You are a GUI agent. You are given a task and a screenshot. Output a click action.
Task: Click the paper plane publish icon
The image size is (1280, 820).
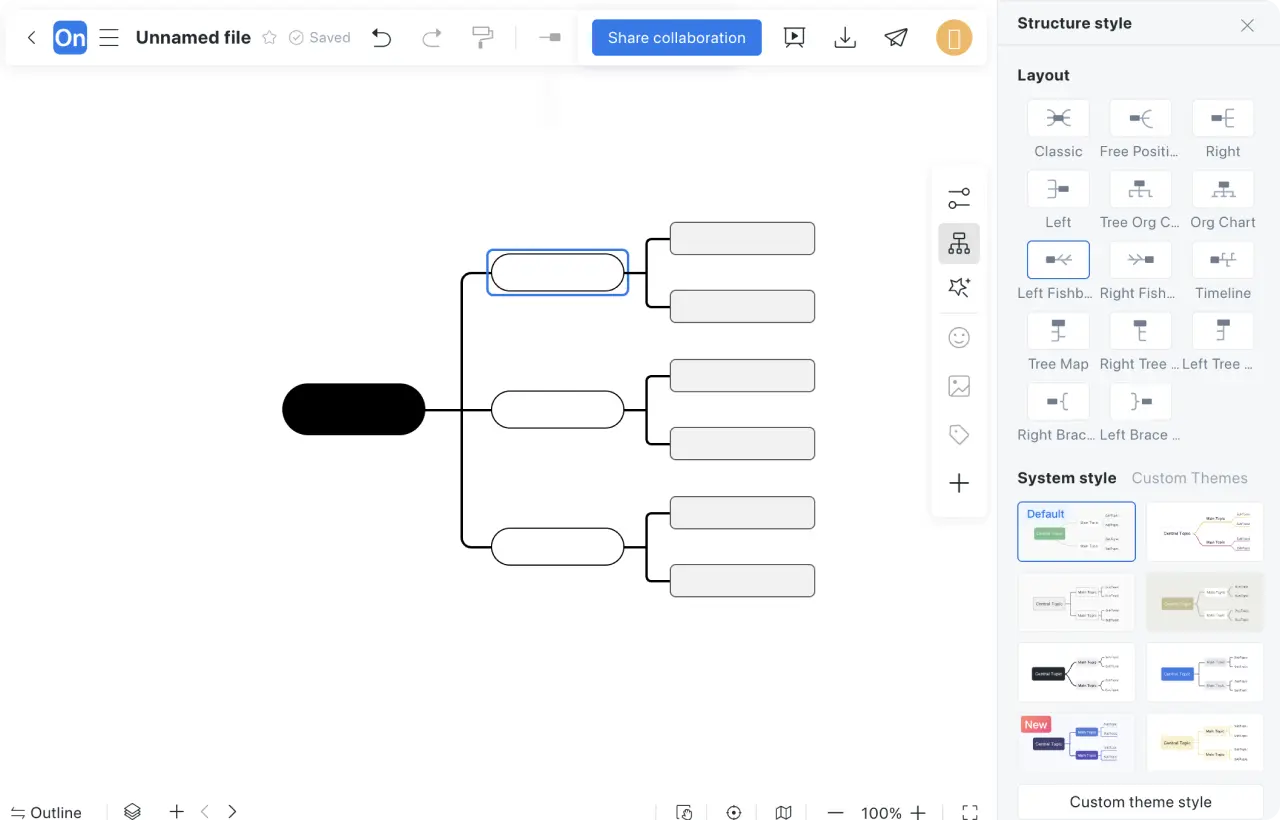coord(896,38)
